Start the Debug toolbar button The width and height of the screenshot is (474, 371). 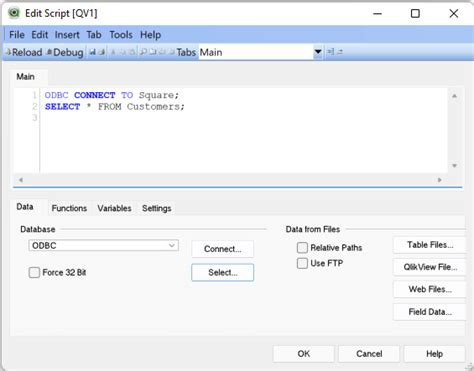[65, 52]
